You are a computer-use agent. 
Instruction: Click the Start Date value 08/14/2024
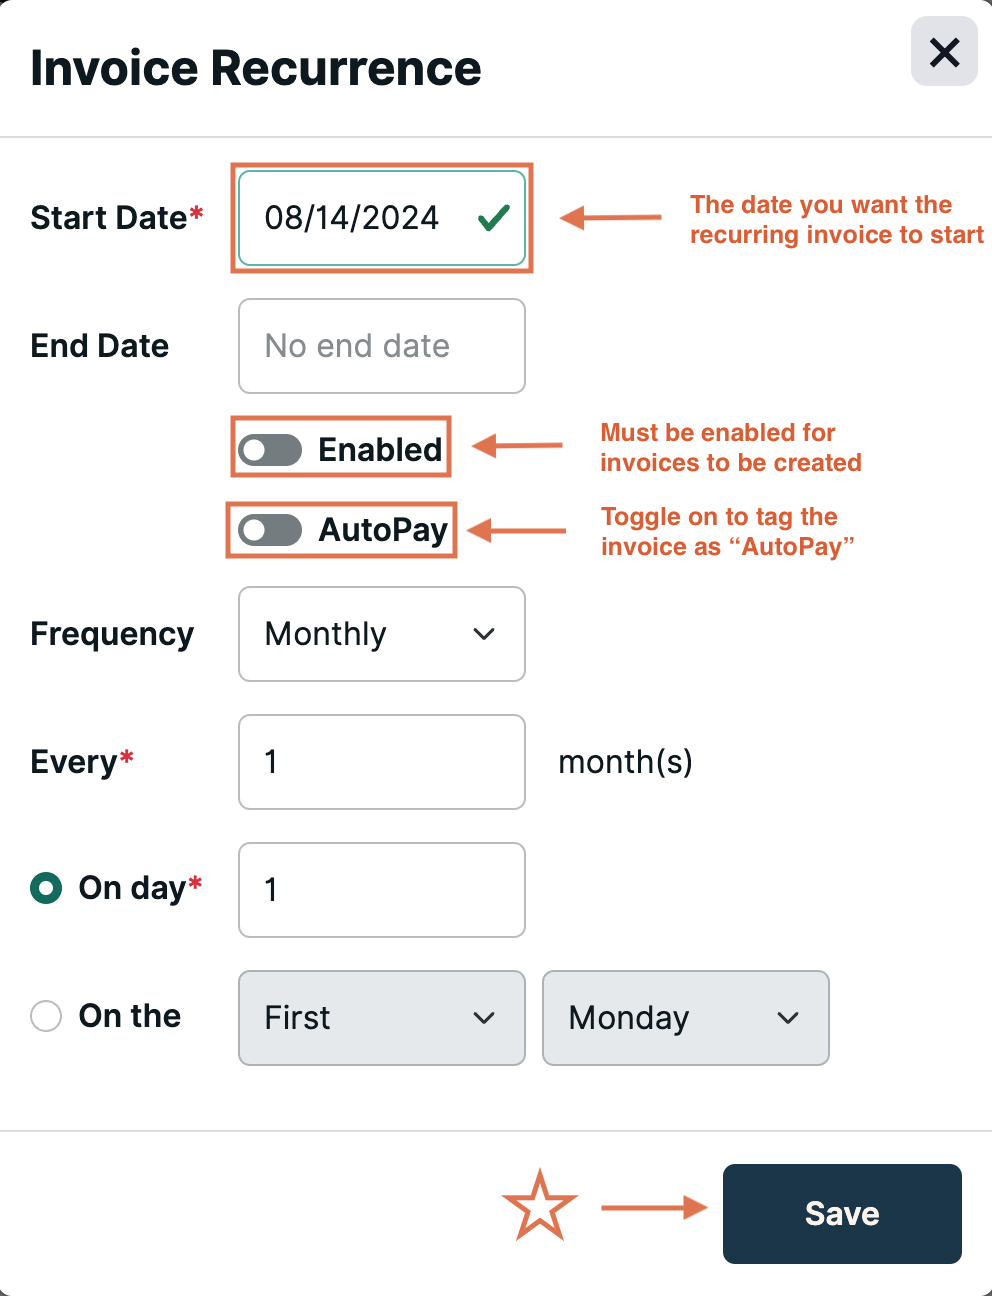(x=352, y=218)
